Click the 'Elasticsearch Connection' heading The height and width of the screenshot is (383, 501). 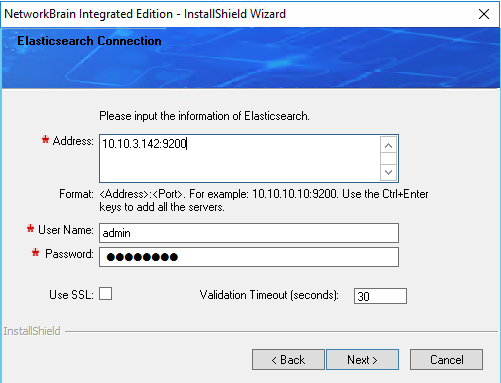coord(89,41)
